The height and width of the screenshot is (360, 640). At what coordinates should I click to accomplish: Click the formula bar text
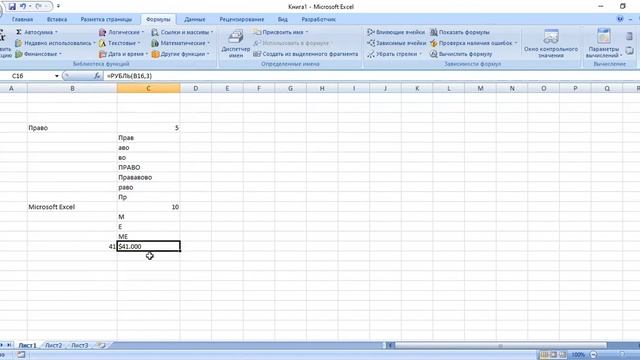129,76
